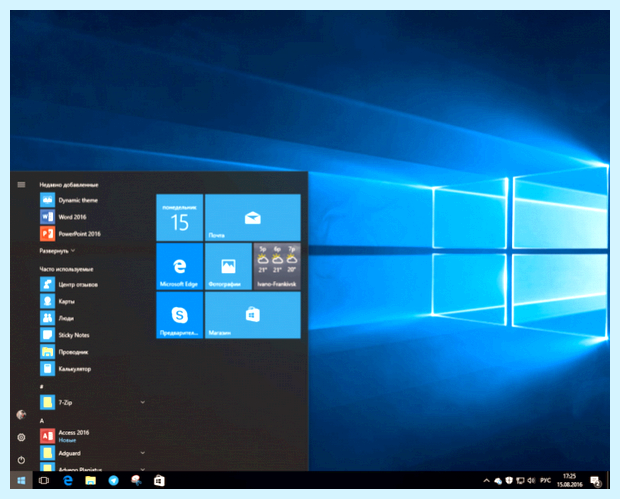Image resolution: width=620 pixels, height=499 pixels.
Task: Click the Недавно добавленные heading
Action: pyautogui.click(x=69, y=185)
